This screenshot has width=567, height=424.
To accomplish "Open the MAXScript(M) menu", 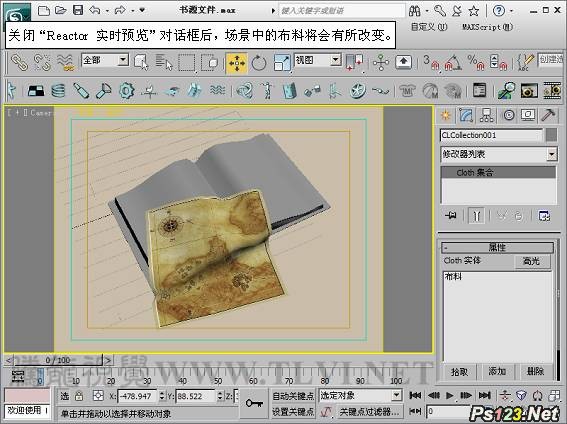I will [x=487, y=27].
